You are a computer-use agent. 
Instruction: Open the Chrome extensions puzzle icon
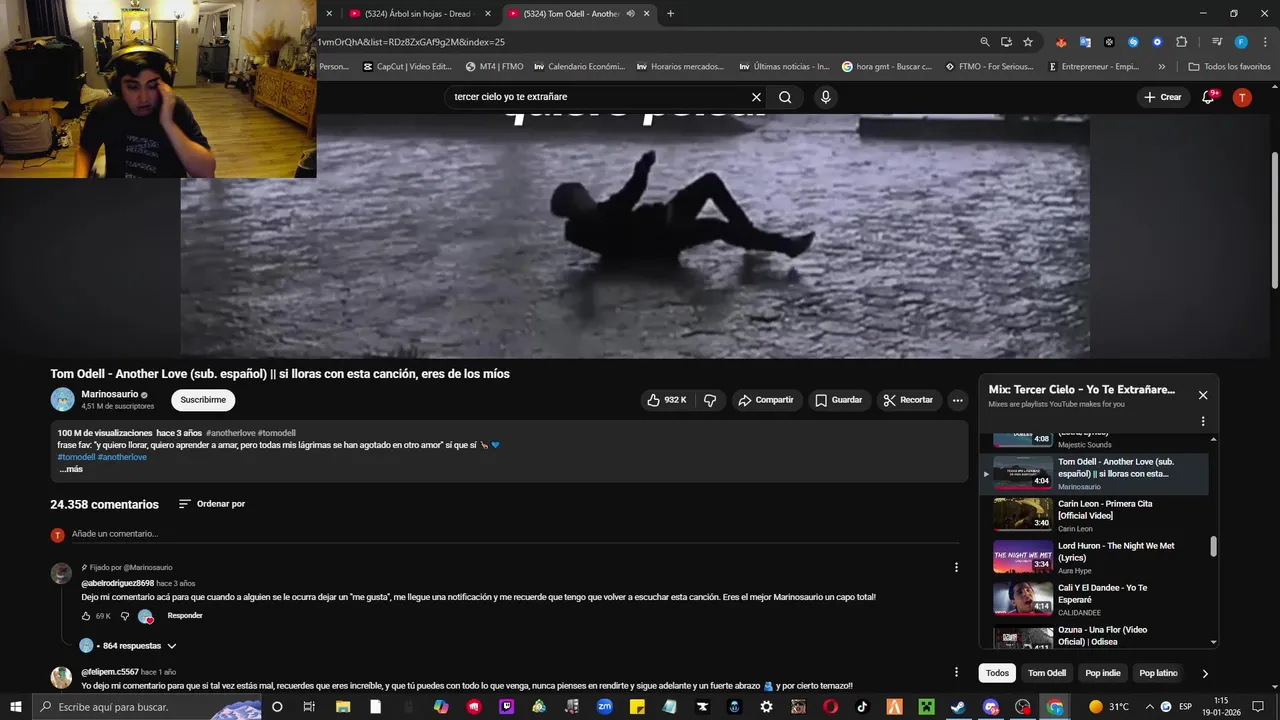(1182, 42)
